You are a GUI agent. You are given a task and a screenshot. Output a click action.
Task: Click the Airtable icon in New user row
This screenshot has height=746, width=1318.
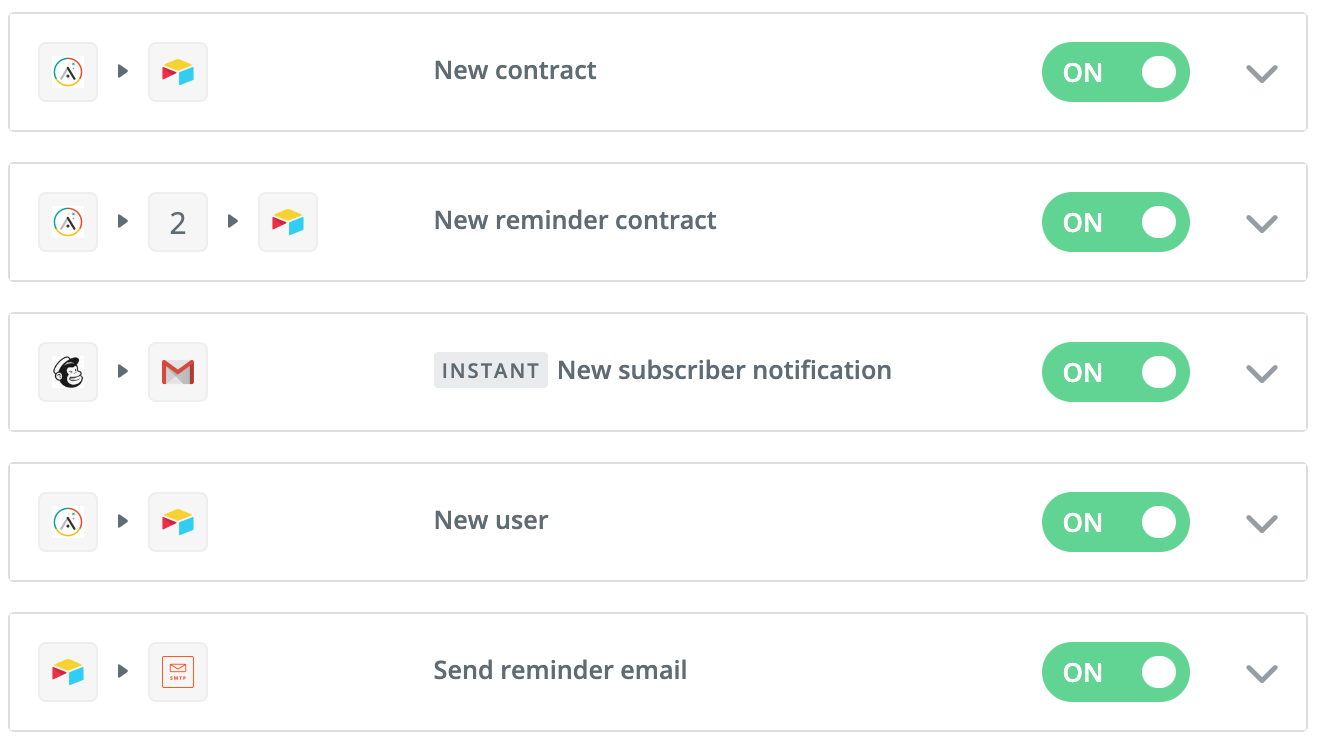coord(178,522)
